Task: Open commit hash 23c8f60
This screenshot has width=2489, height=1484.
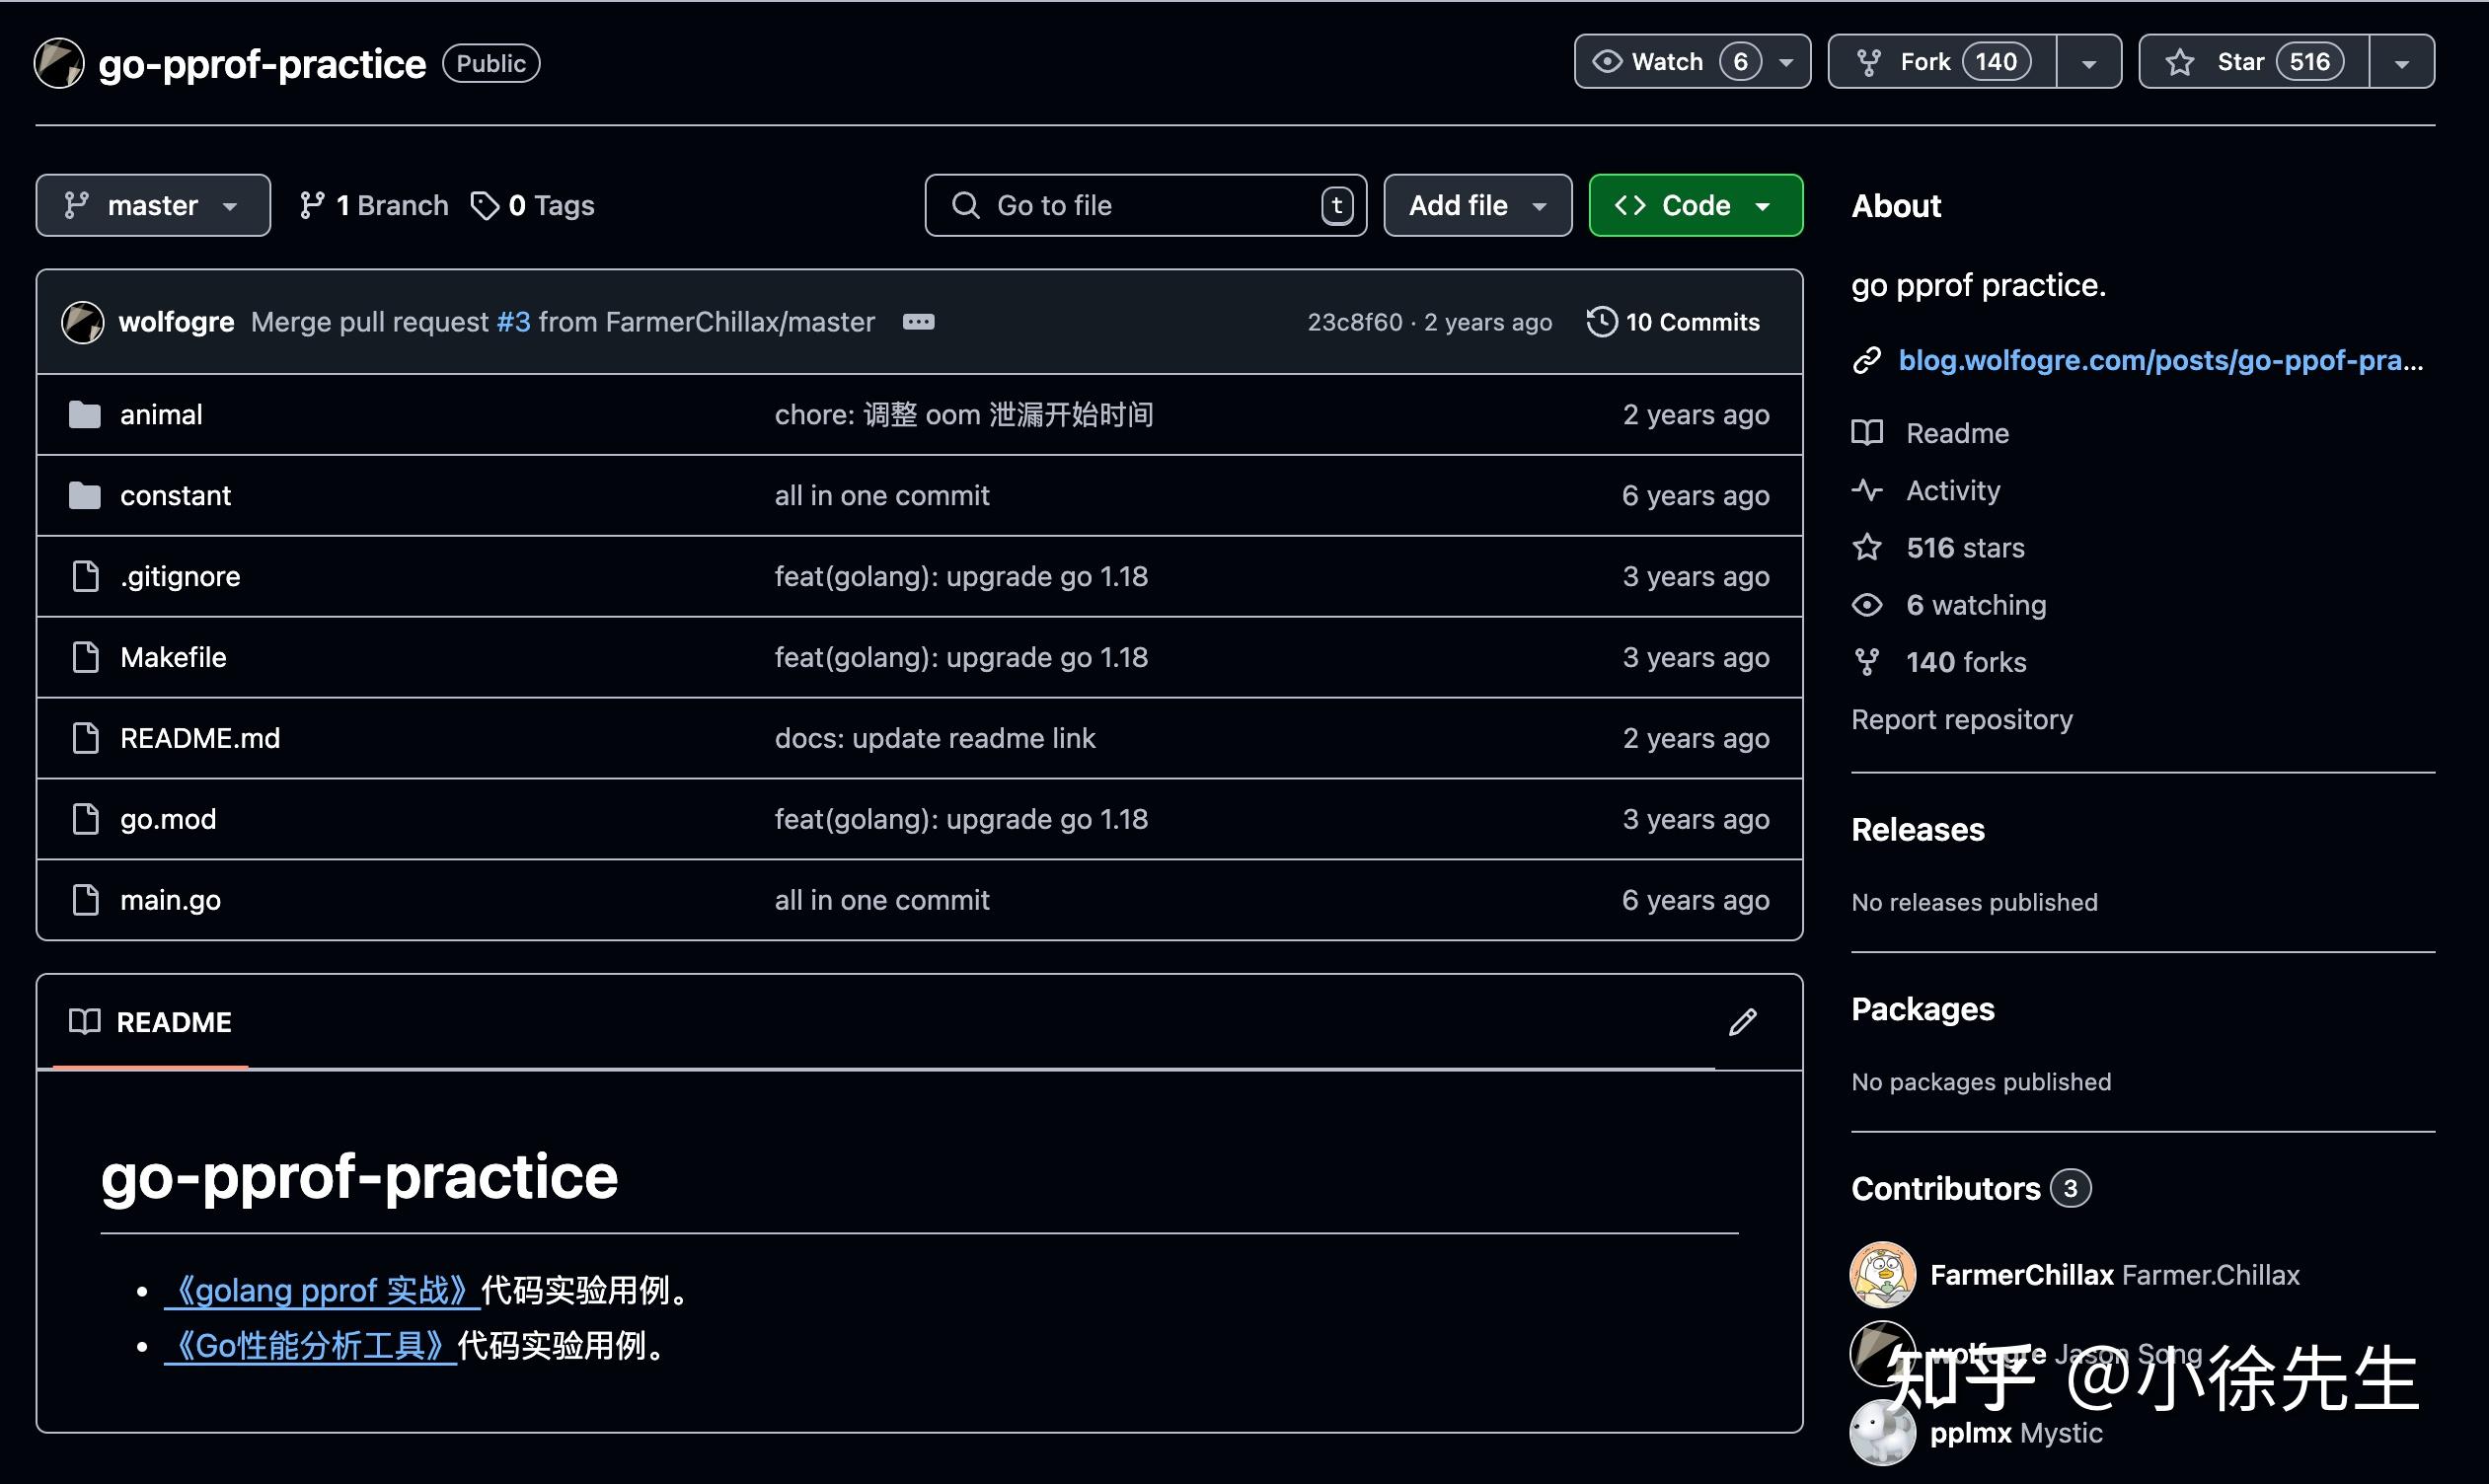Action: [1355, 322]
